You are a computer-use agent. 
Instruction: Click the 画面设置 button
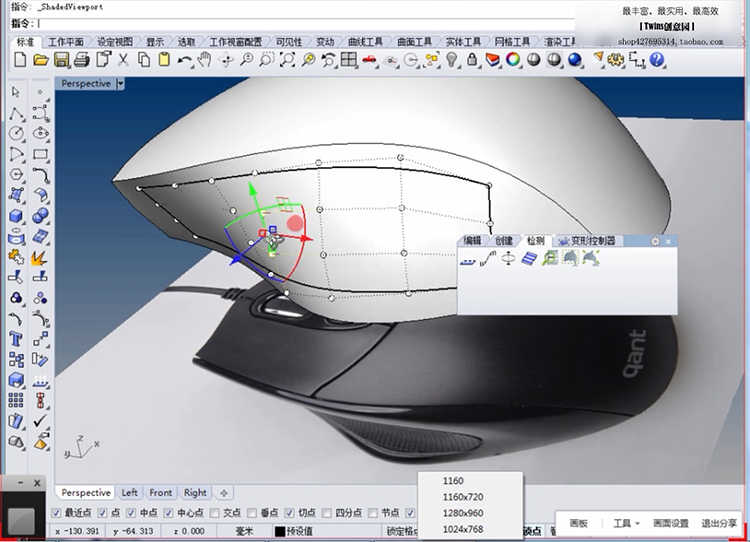click(671, 523)
